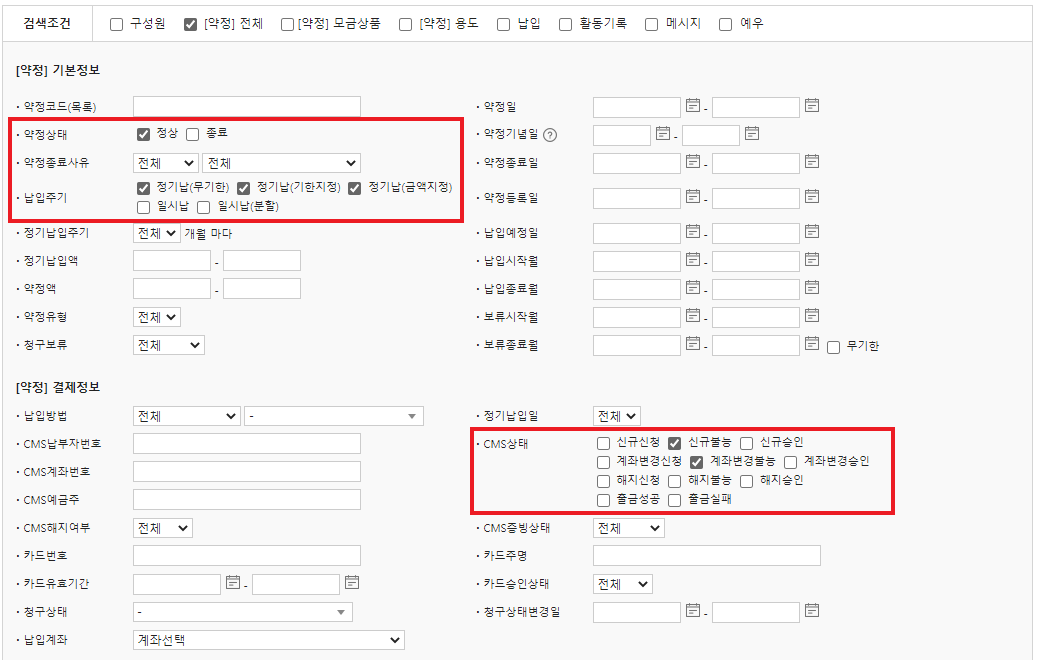Open the 납입계좌 계좌선택 dropdown
The image size is (1038, 660).
(268, 639)
